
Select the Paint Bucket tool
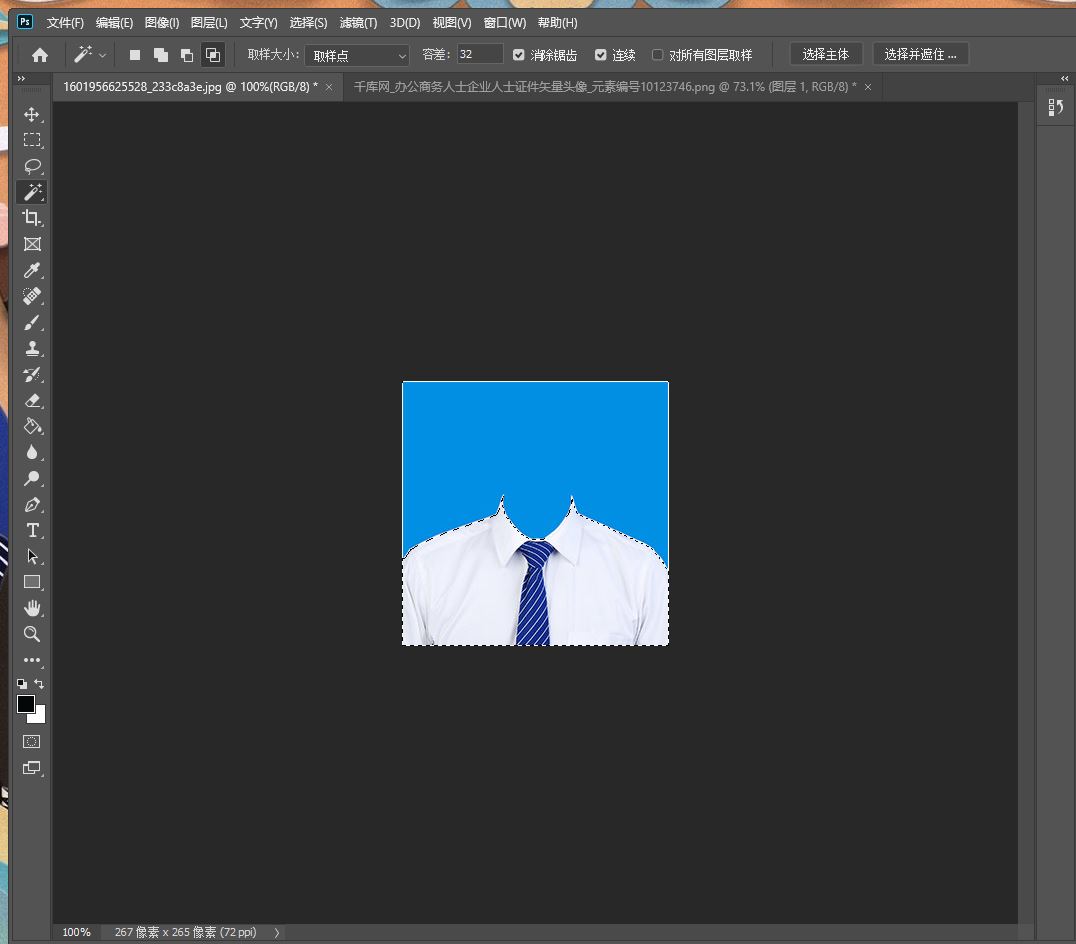(x=32, y=427)
